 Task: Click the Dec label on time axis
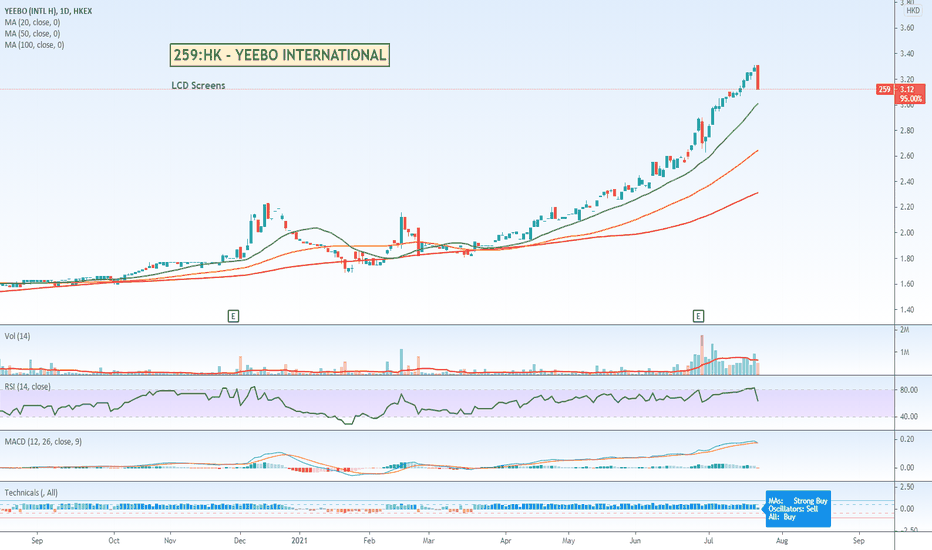(240, 540)
